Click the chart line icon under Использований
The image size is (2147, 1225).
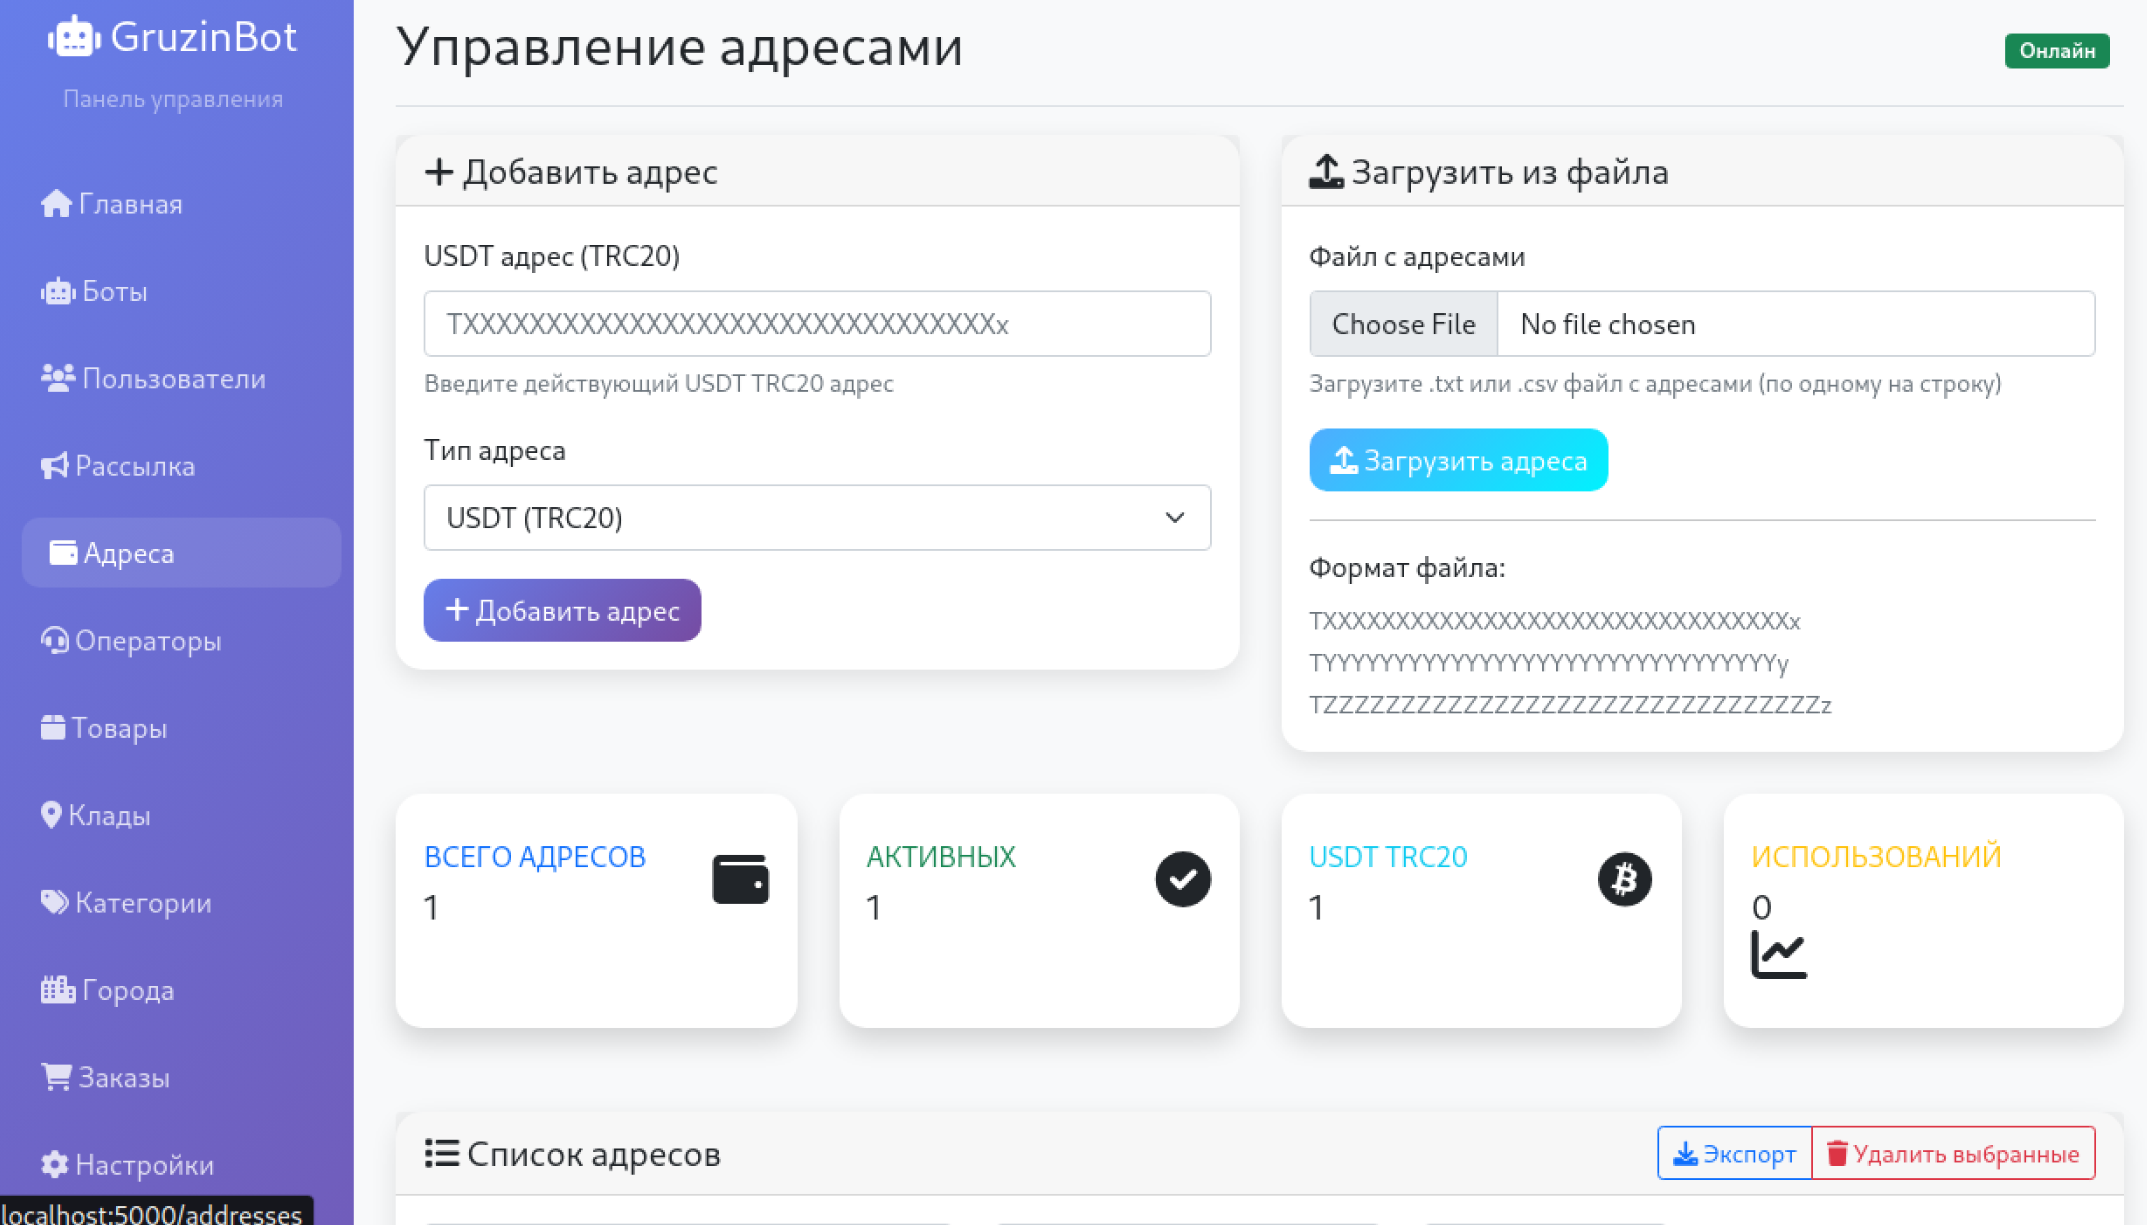pos(1778,954)
